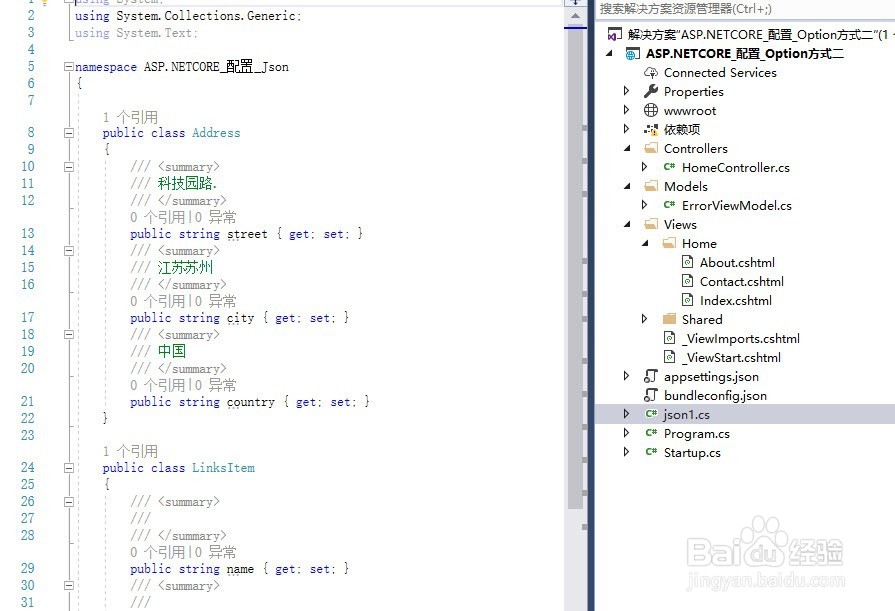Image resolution: width=895 pixels, height=611 pixels.
Task: Click the Connected Services cloud icon
Action: point(651,73)
